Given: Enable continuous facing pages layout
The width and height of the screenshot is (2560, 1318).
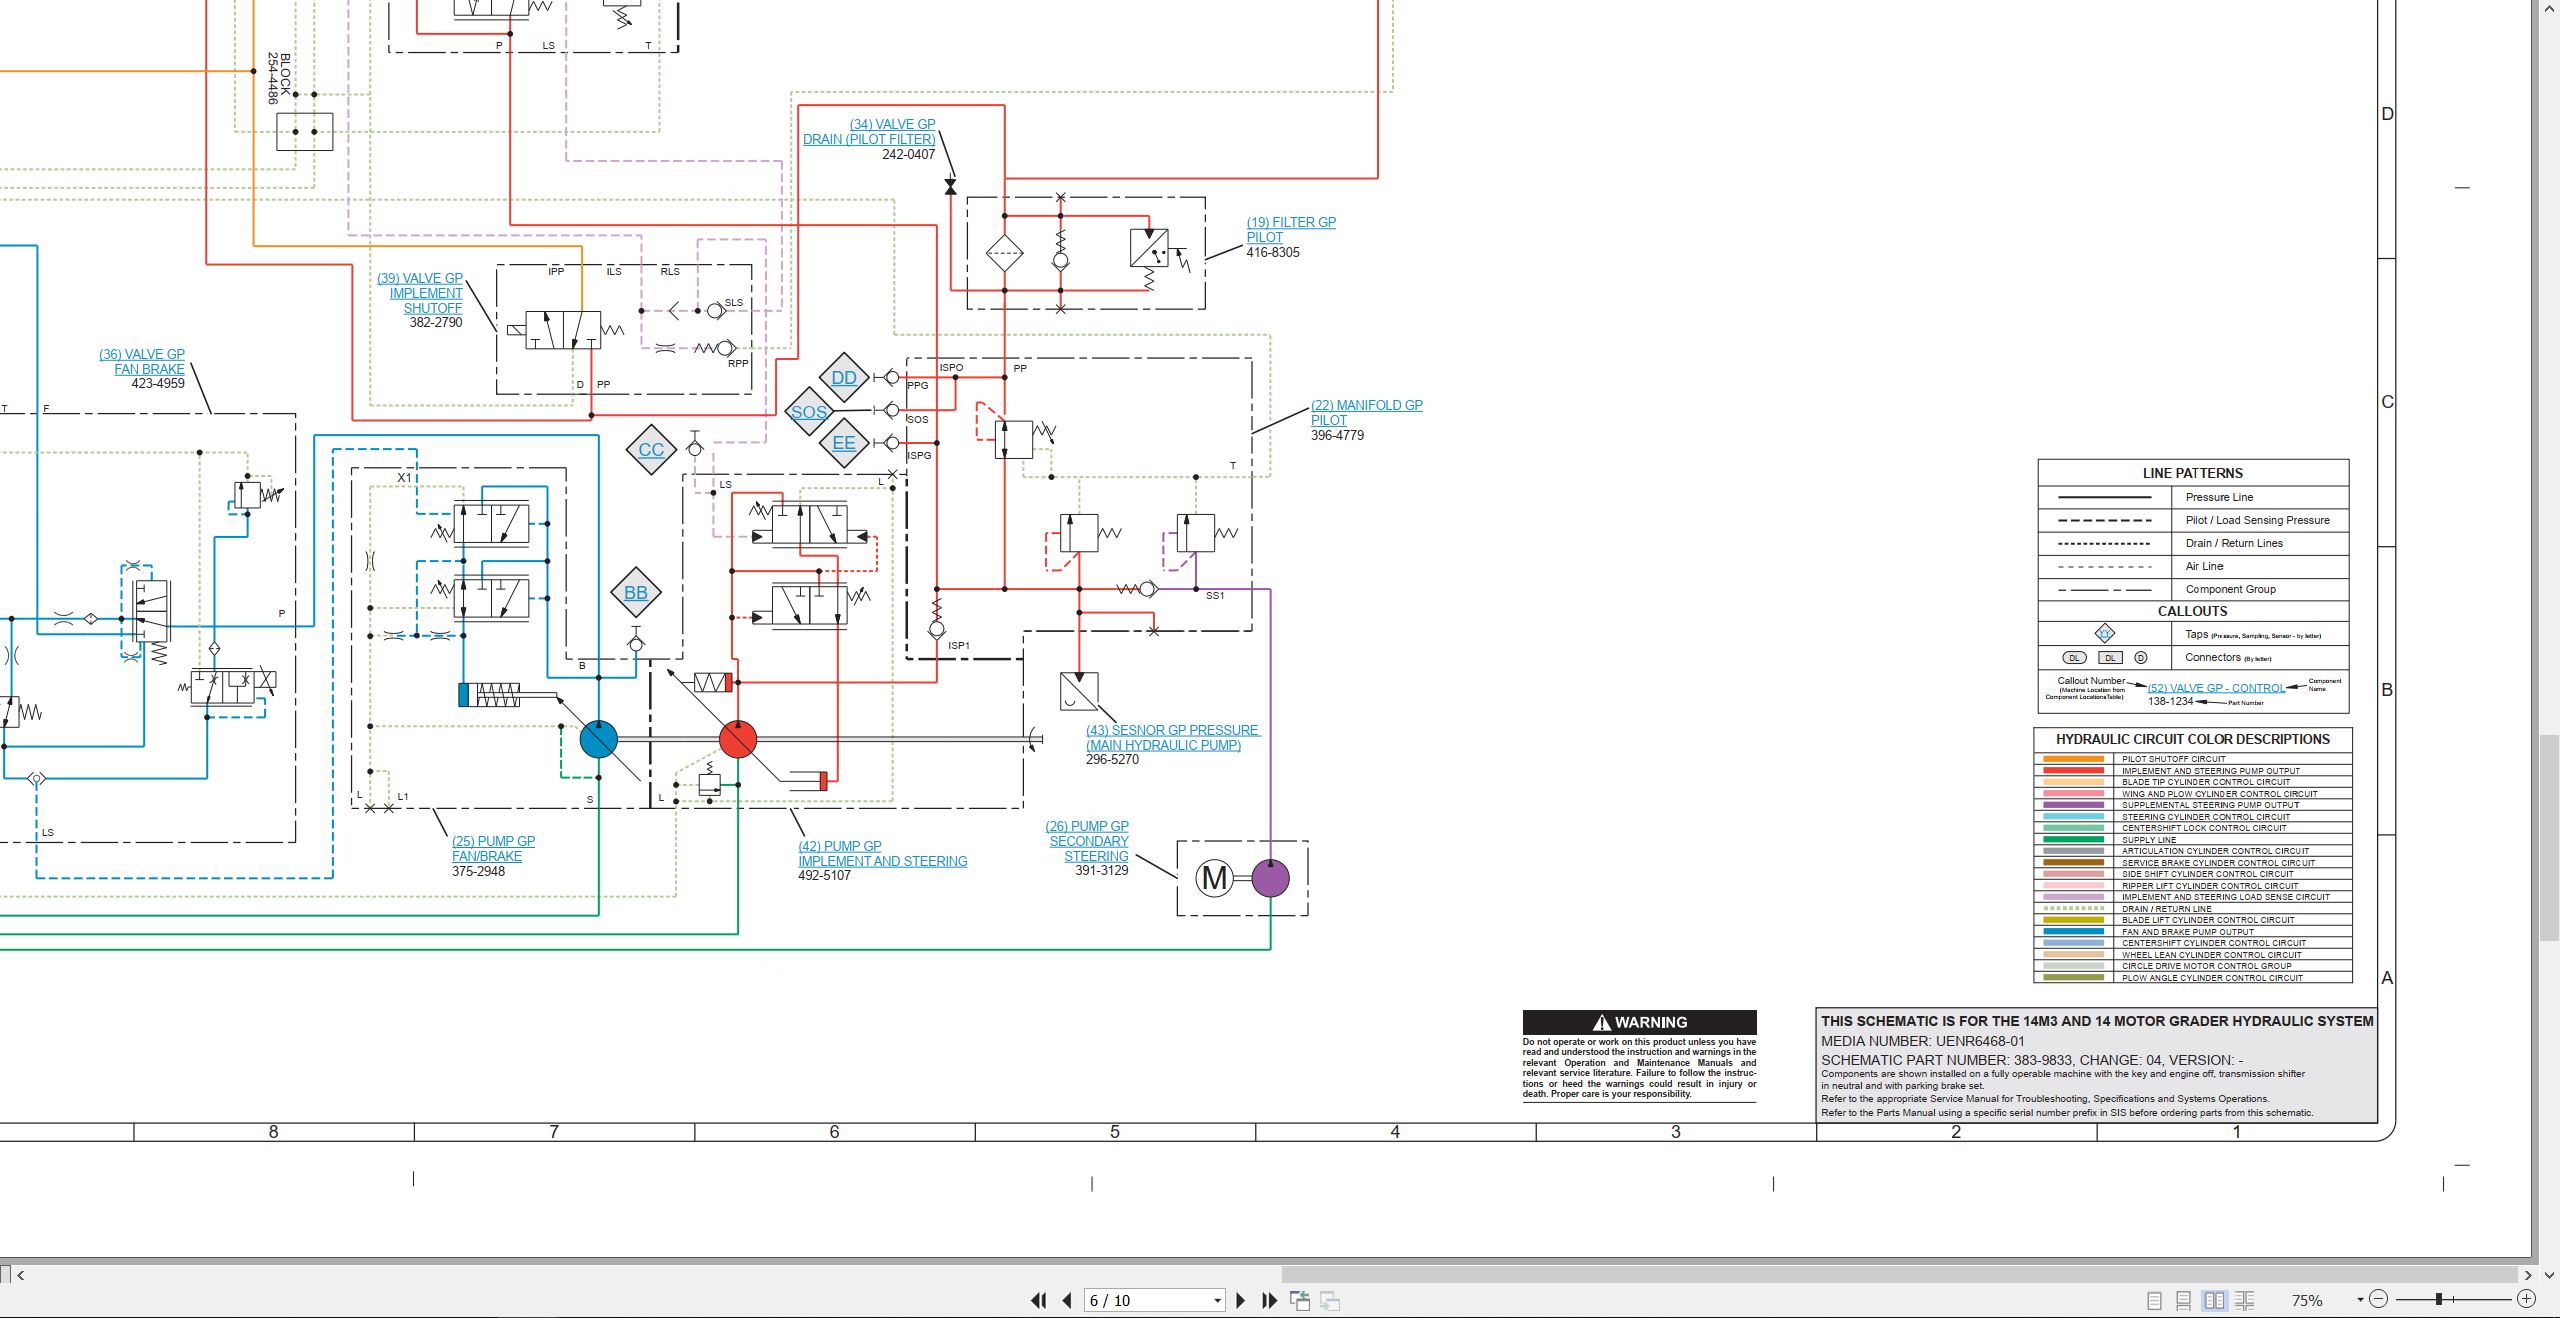Looking at the screenshot, I should 2245,1300.
